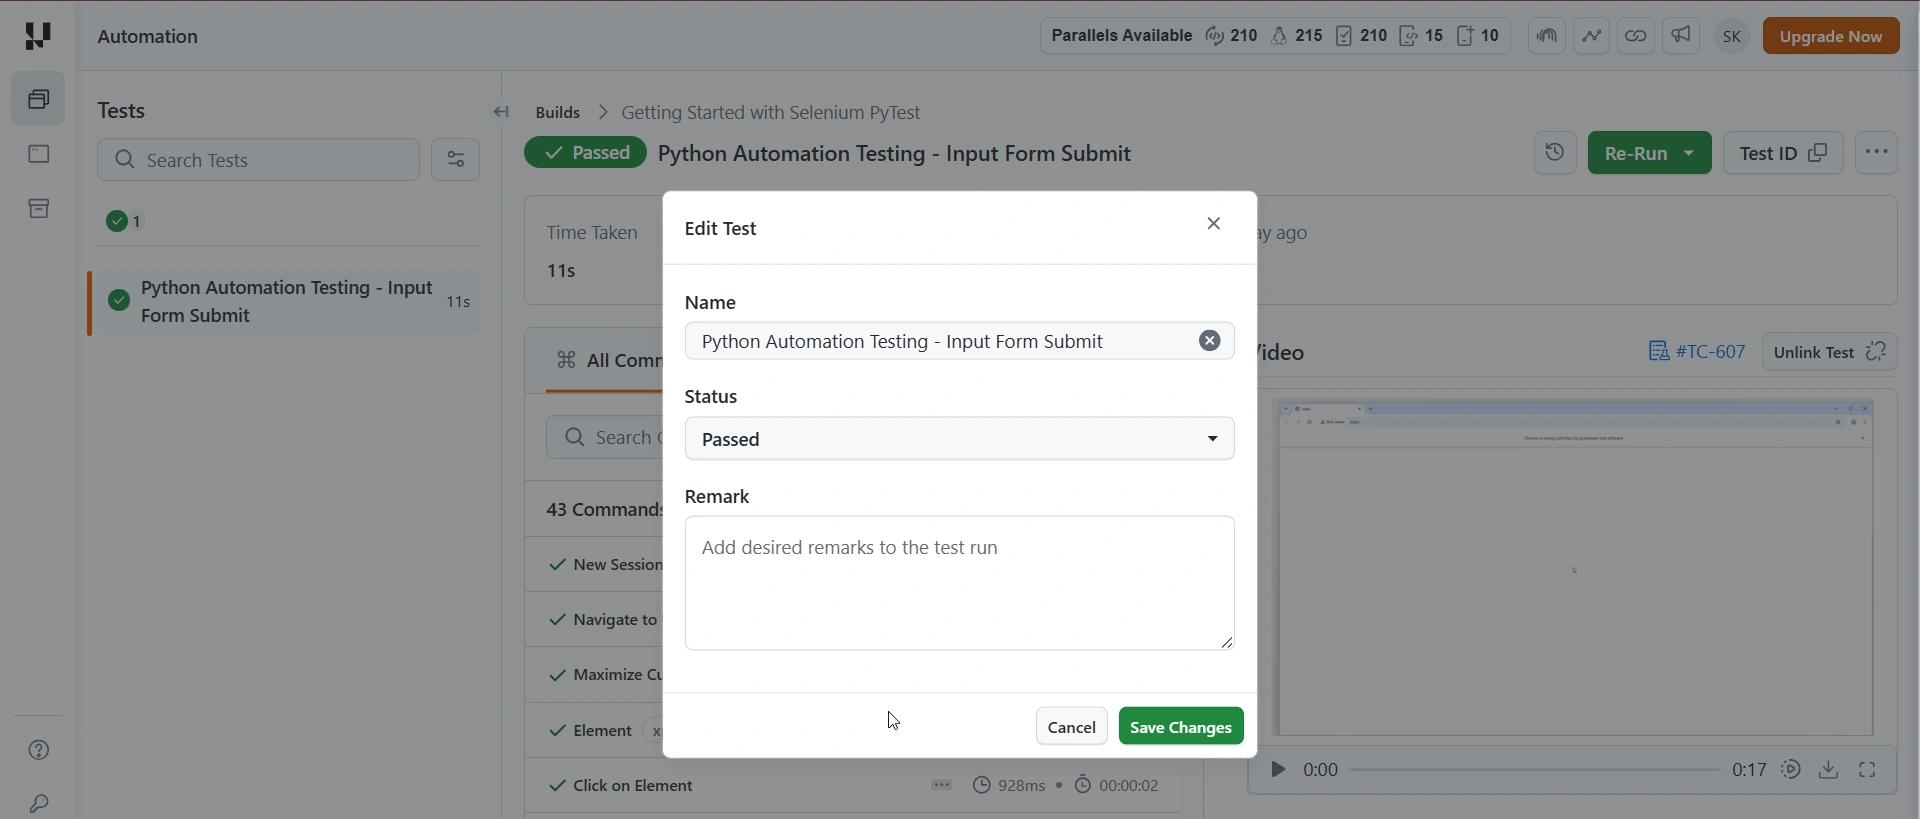Image resolution: width=1920 pixels, height=819 pixels.
Task: Open the analytics graph icon in top bar
Action: tap(1591, 36)
